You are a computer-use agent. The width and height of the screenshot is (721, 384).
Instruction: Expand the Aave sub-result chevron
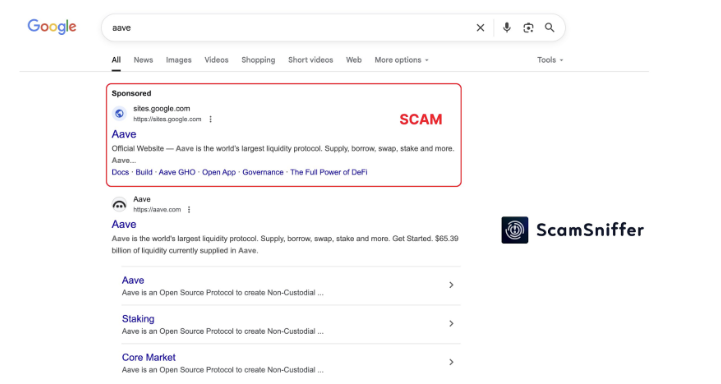point(451,285)
